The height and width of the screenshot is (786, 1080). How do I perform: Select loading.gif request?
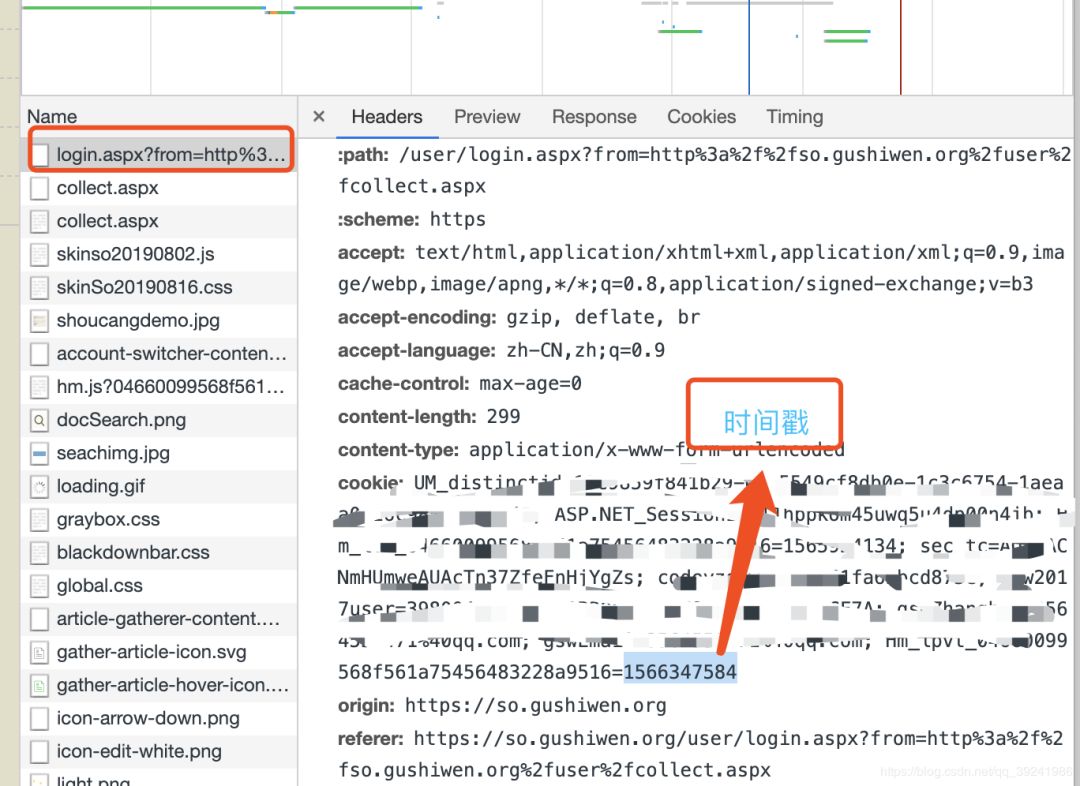[160, 486]
